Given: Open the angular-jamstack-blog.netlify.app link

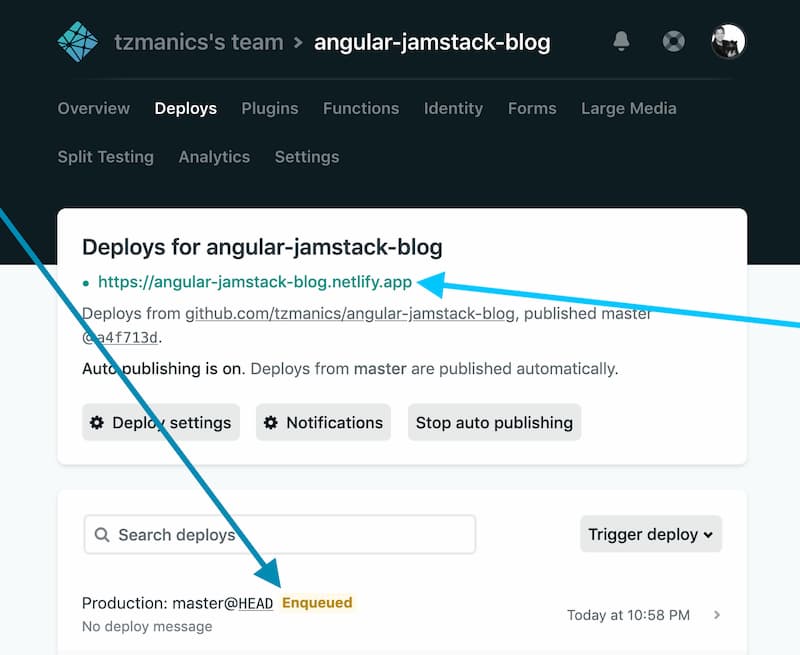Looking at the screenshot, I should (x=255, y=282).
